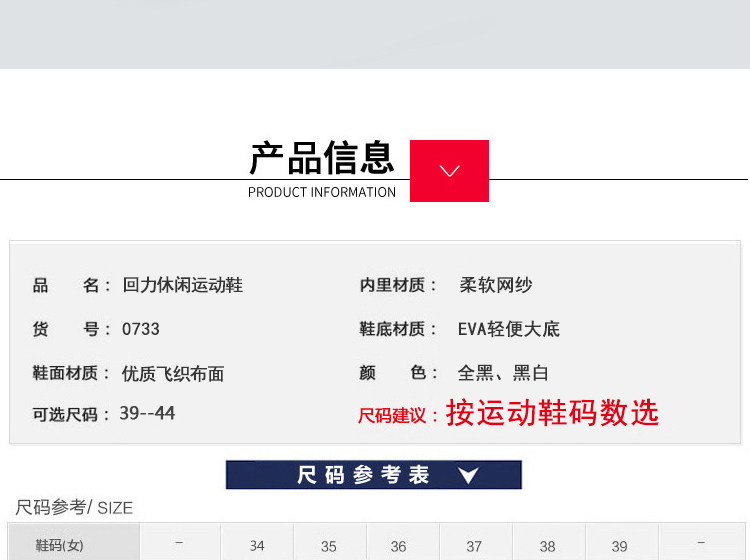The height and width of the screenshot is (560, 750).
Task: Click the red chevron box beside 产品信息
Action: (x=449, y=171)
